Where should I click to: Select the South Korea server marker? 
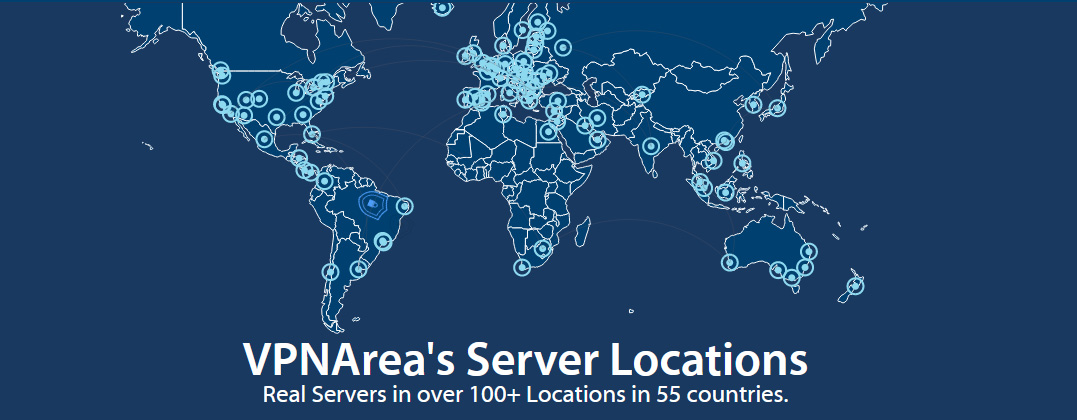point(753,105)
